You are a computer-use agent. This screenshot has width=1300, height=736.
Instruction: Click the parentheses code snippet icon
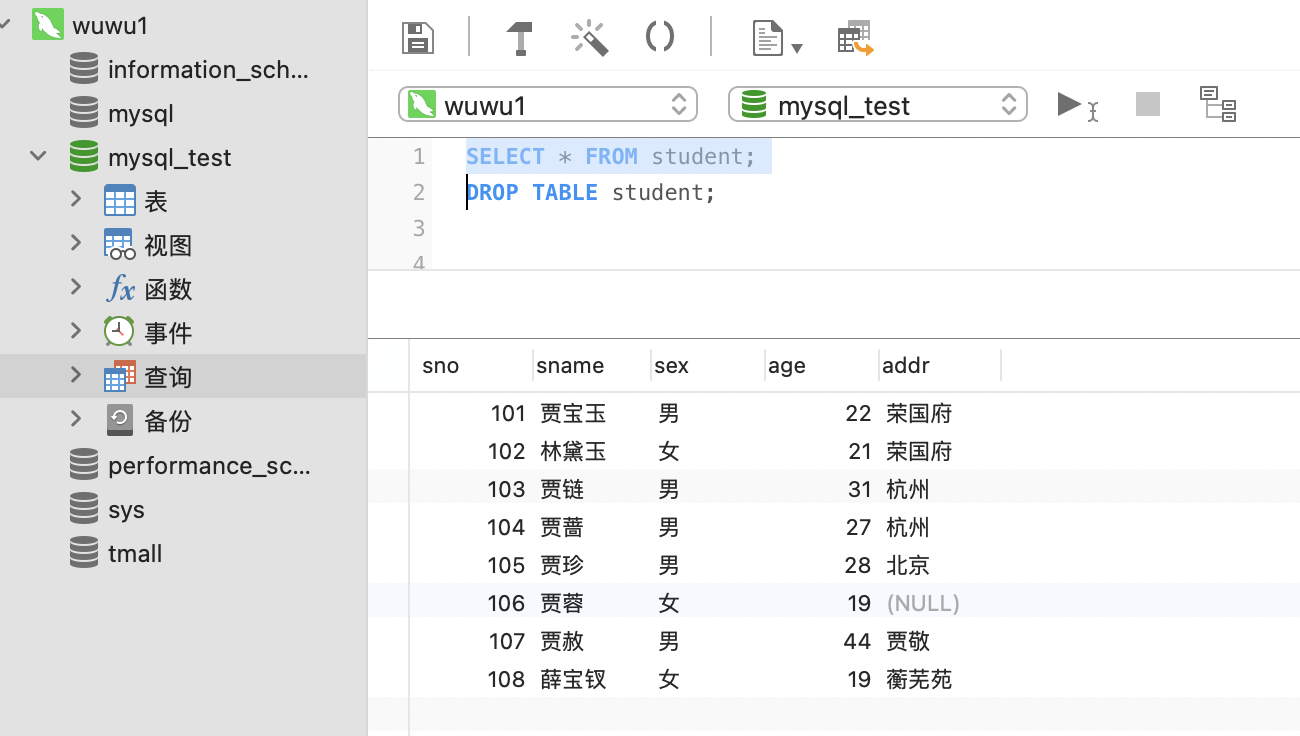[x=660, y=38]
